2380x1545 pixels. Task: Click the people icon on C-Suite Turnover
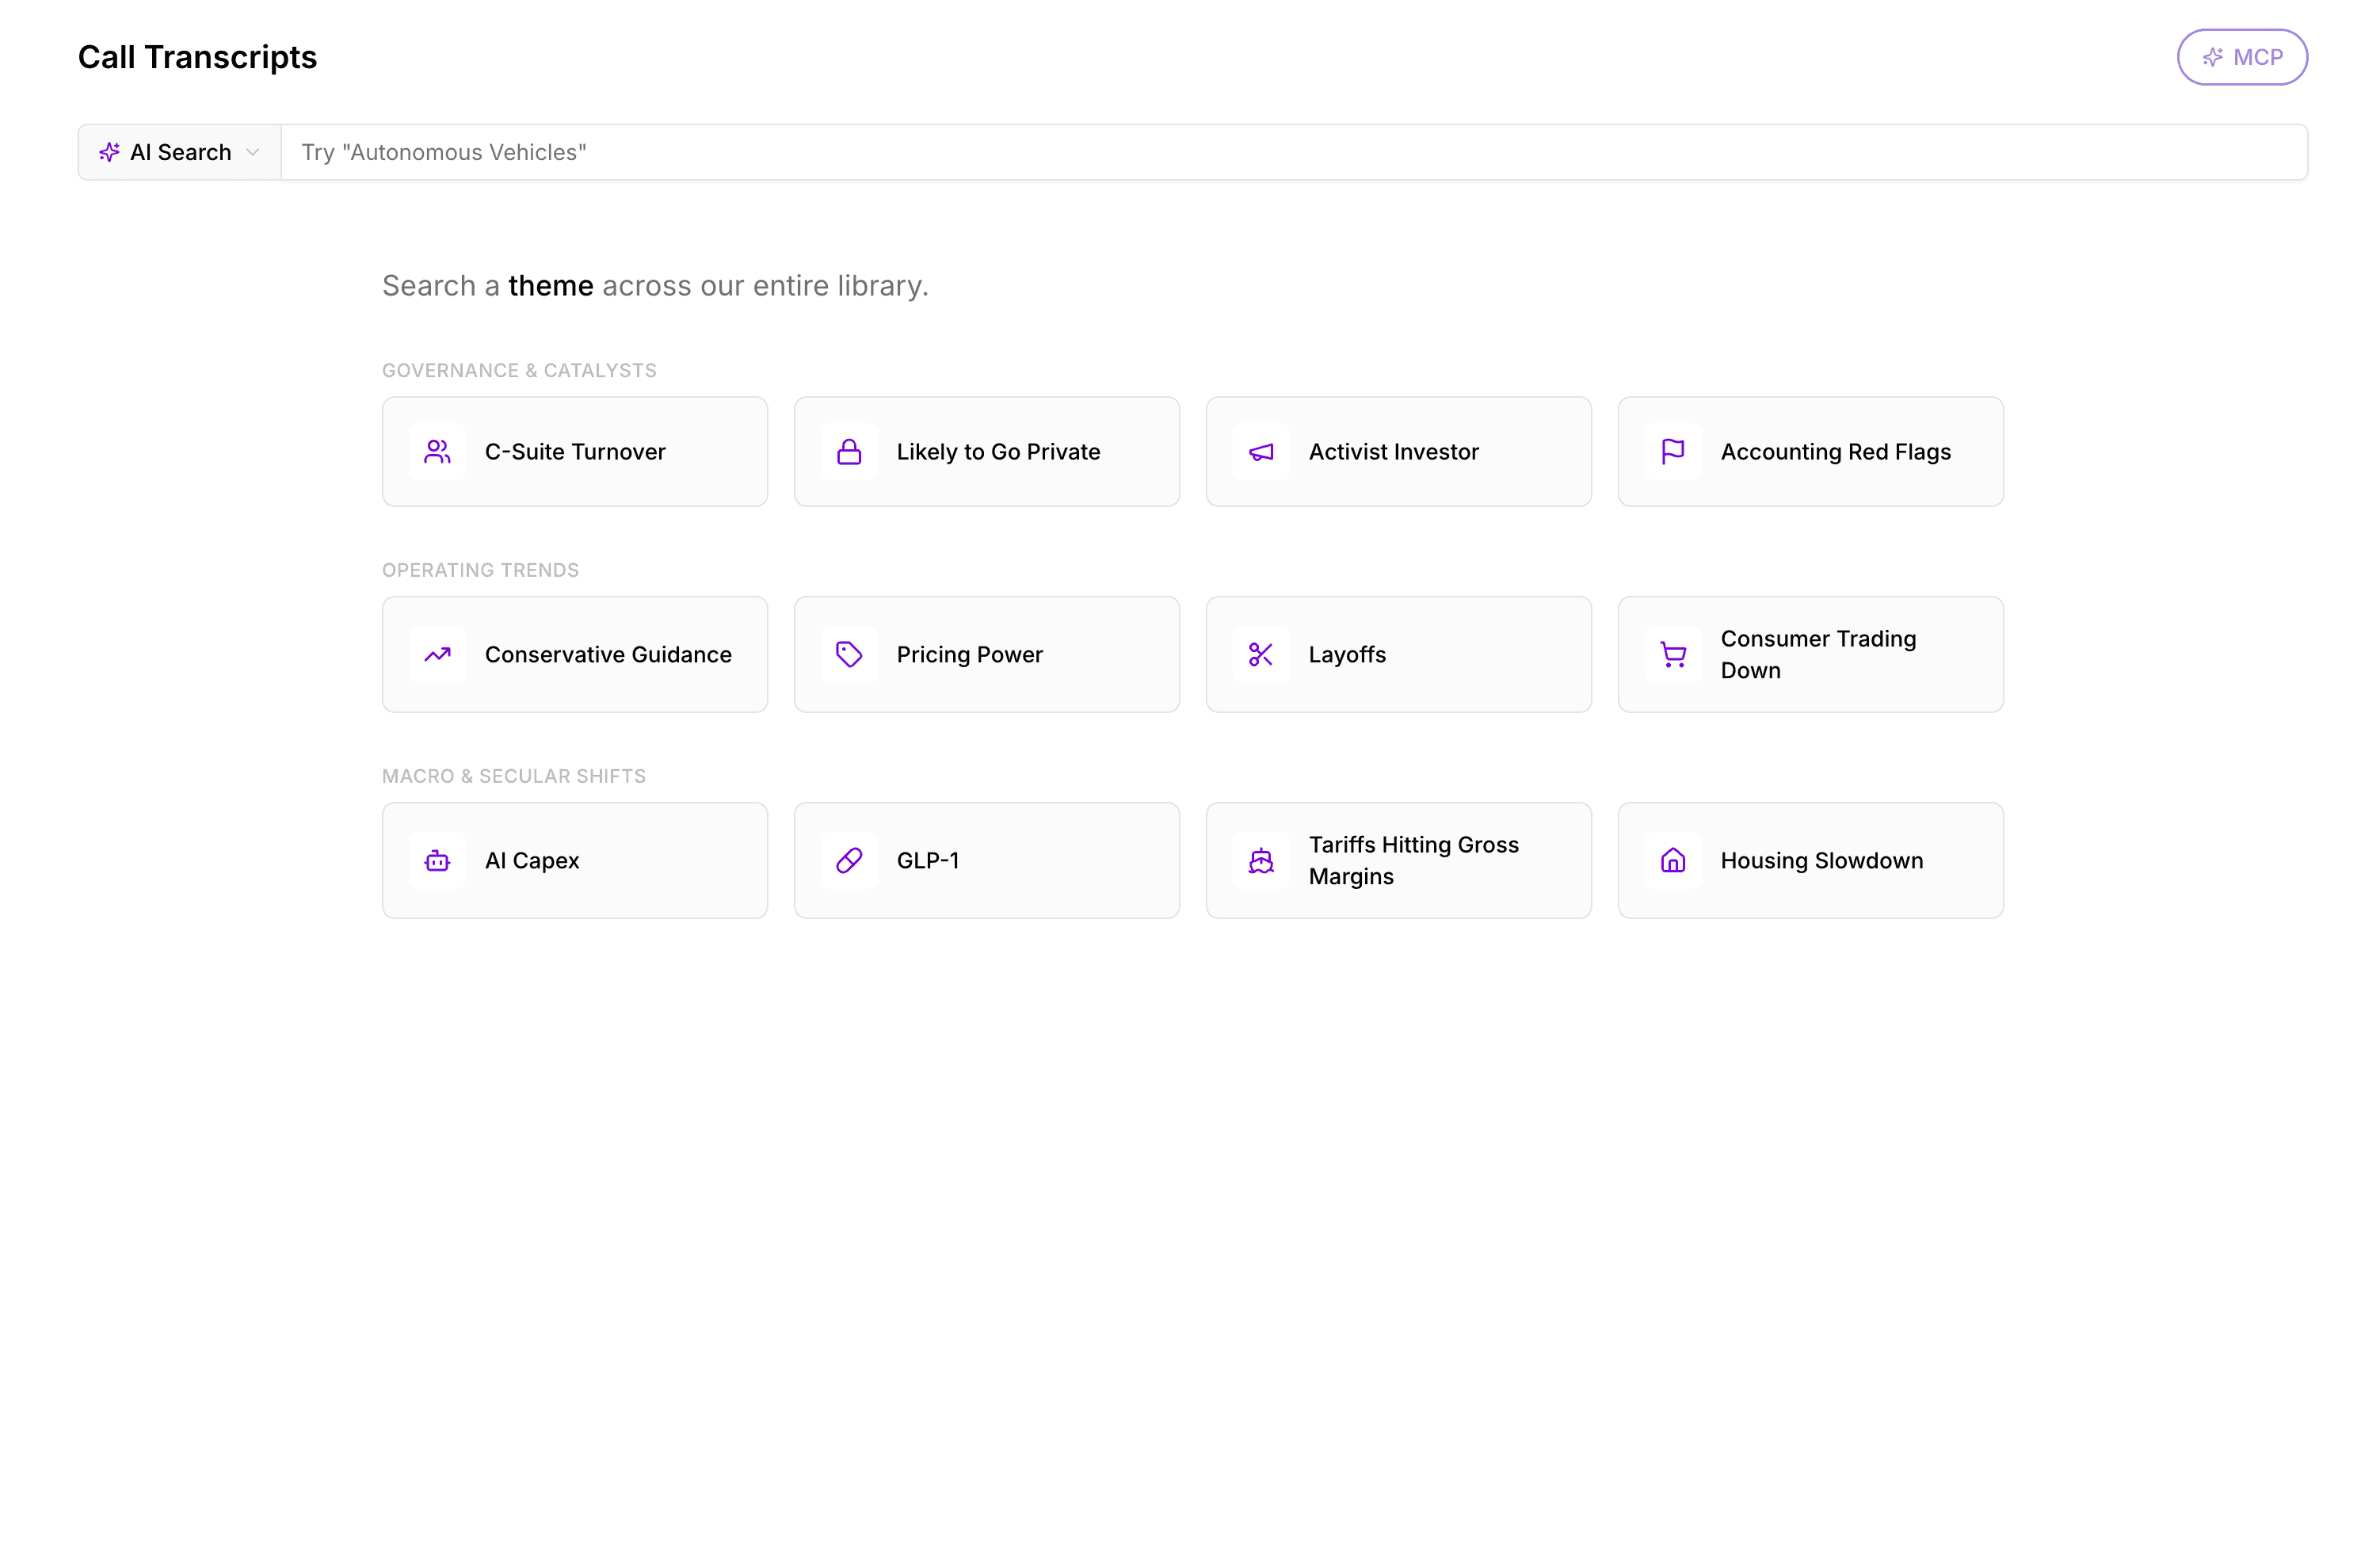coord(437,452)
